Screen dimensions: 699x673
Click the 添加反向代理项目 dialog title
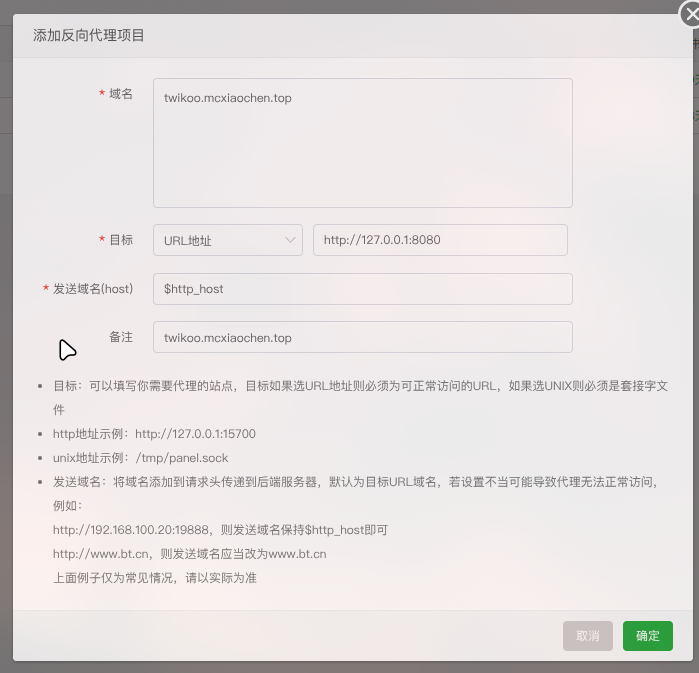point(89,36)
